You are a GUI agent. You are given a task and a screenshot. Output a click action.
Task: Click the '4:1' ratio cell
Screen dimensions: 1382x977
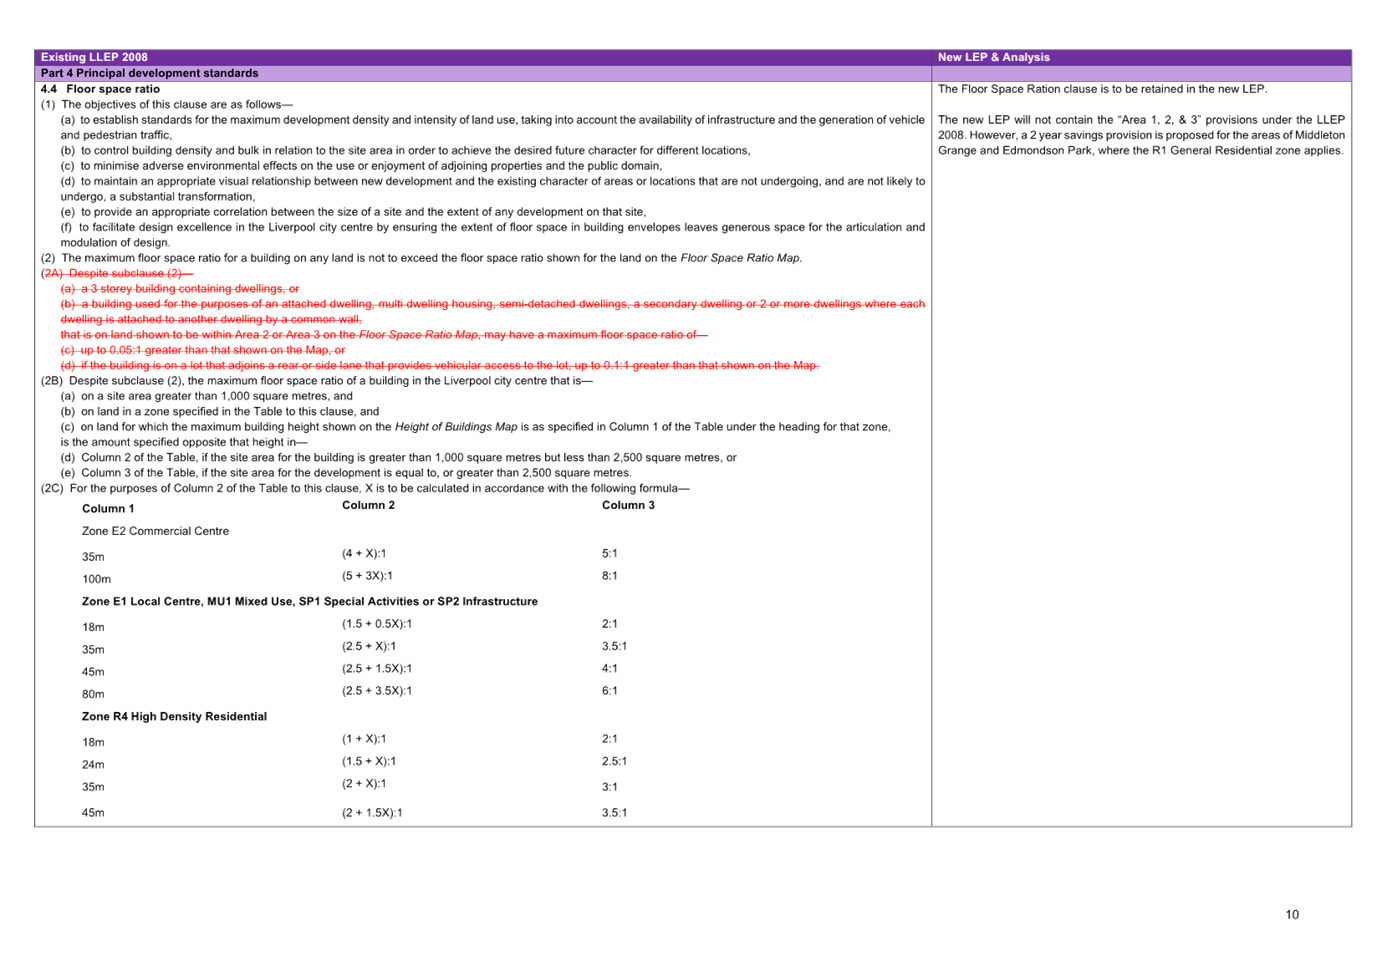[610, 669]
